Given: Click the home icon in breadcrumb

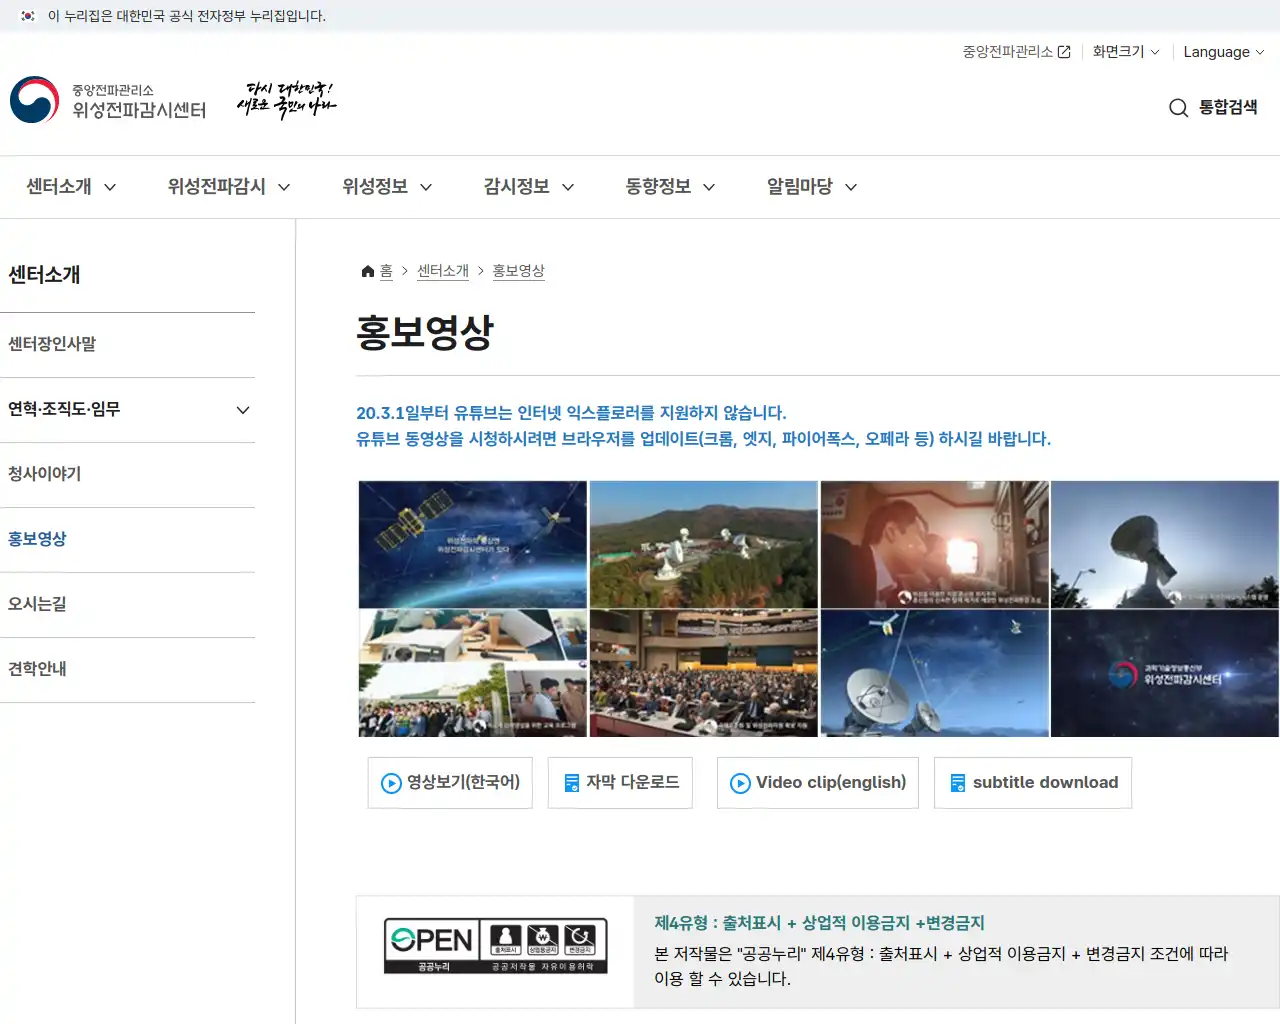Looking at the screenshot, I should click(x=367, y=271).
